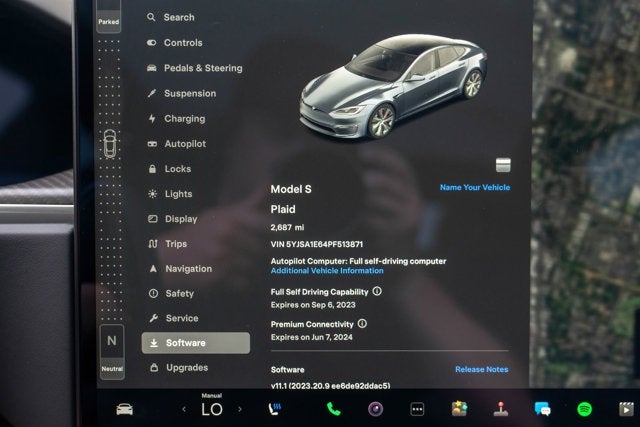The width and height of the screenshot is (640, 427).
Task: Open Pedals & Steering settings
Action: tap(195, 68)
